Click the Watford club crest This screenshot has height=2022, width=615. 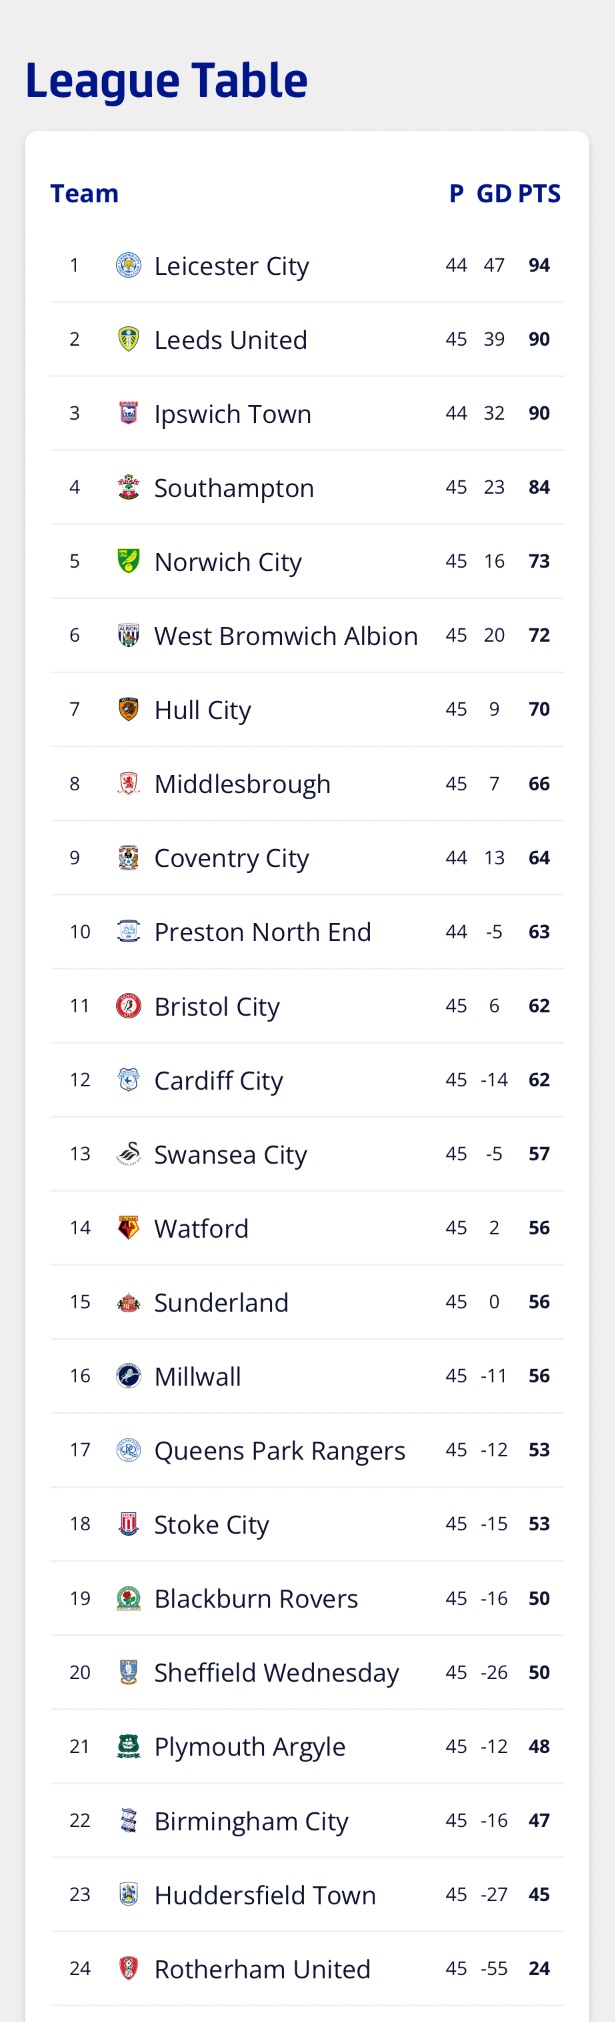click(x=129, y=1228)
